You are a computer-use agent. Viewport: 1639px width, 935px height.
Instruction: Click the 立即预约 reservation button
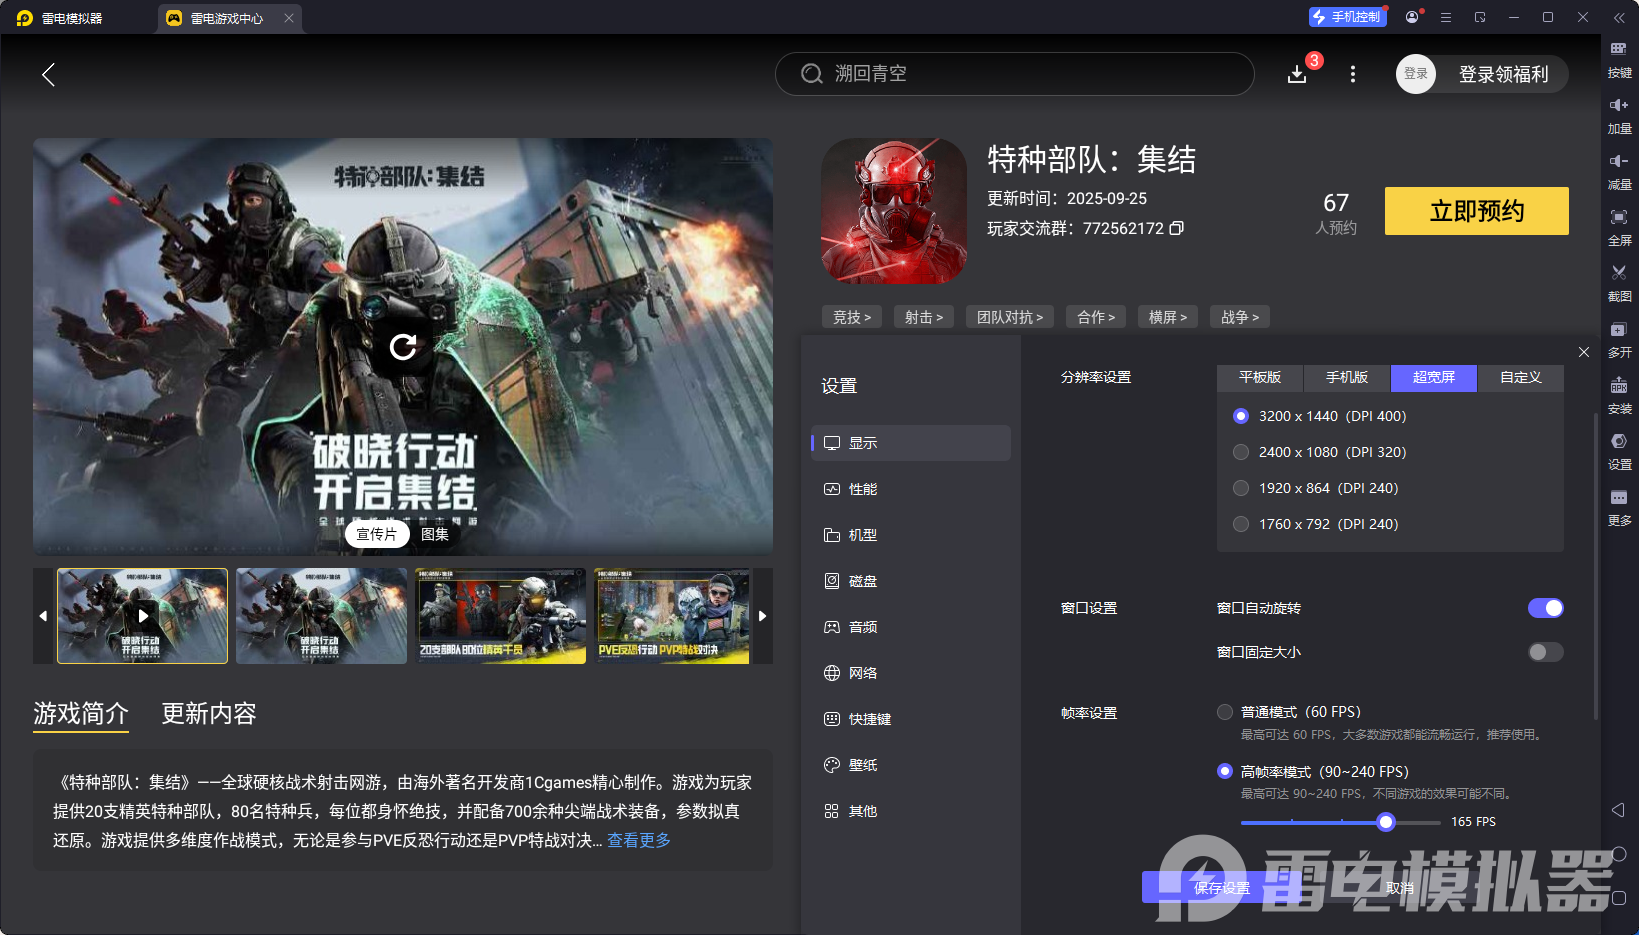coord(1475,211)
